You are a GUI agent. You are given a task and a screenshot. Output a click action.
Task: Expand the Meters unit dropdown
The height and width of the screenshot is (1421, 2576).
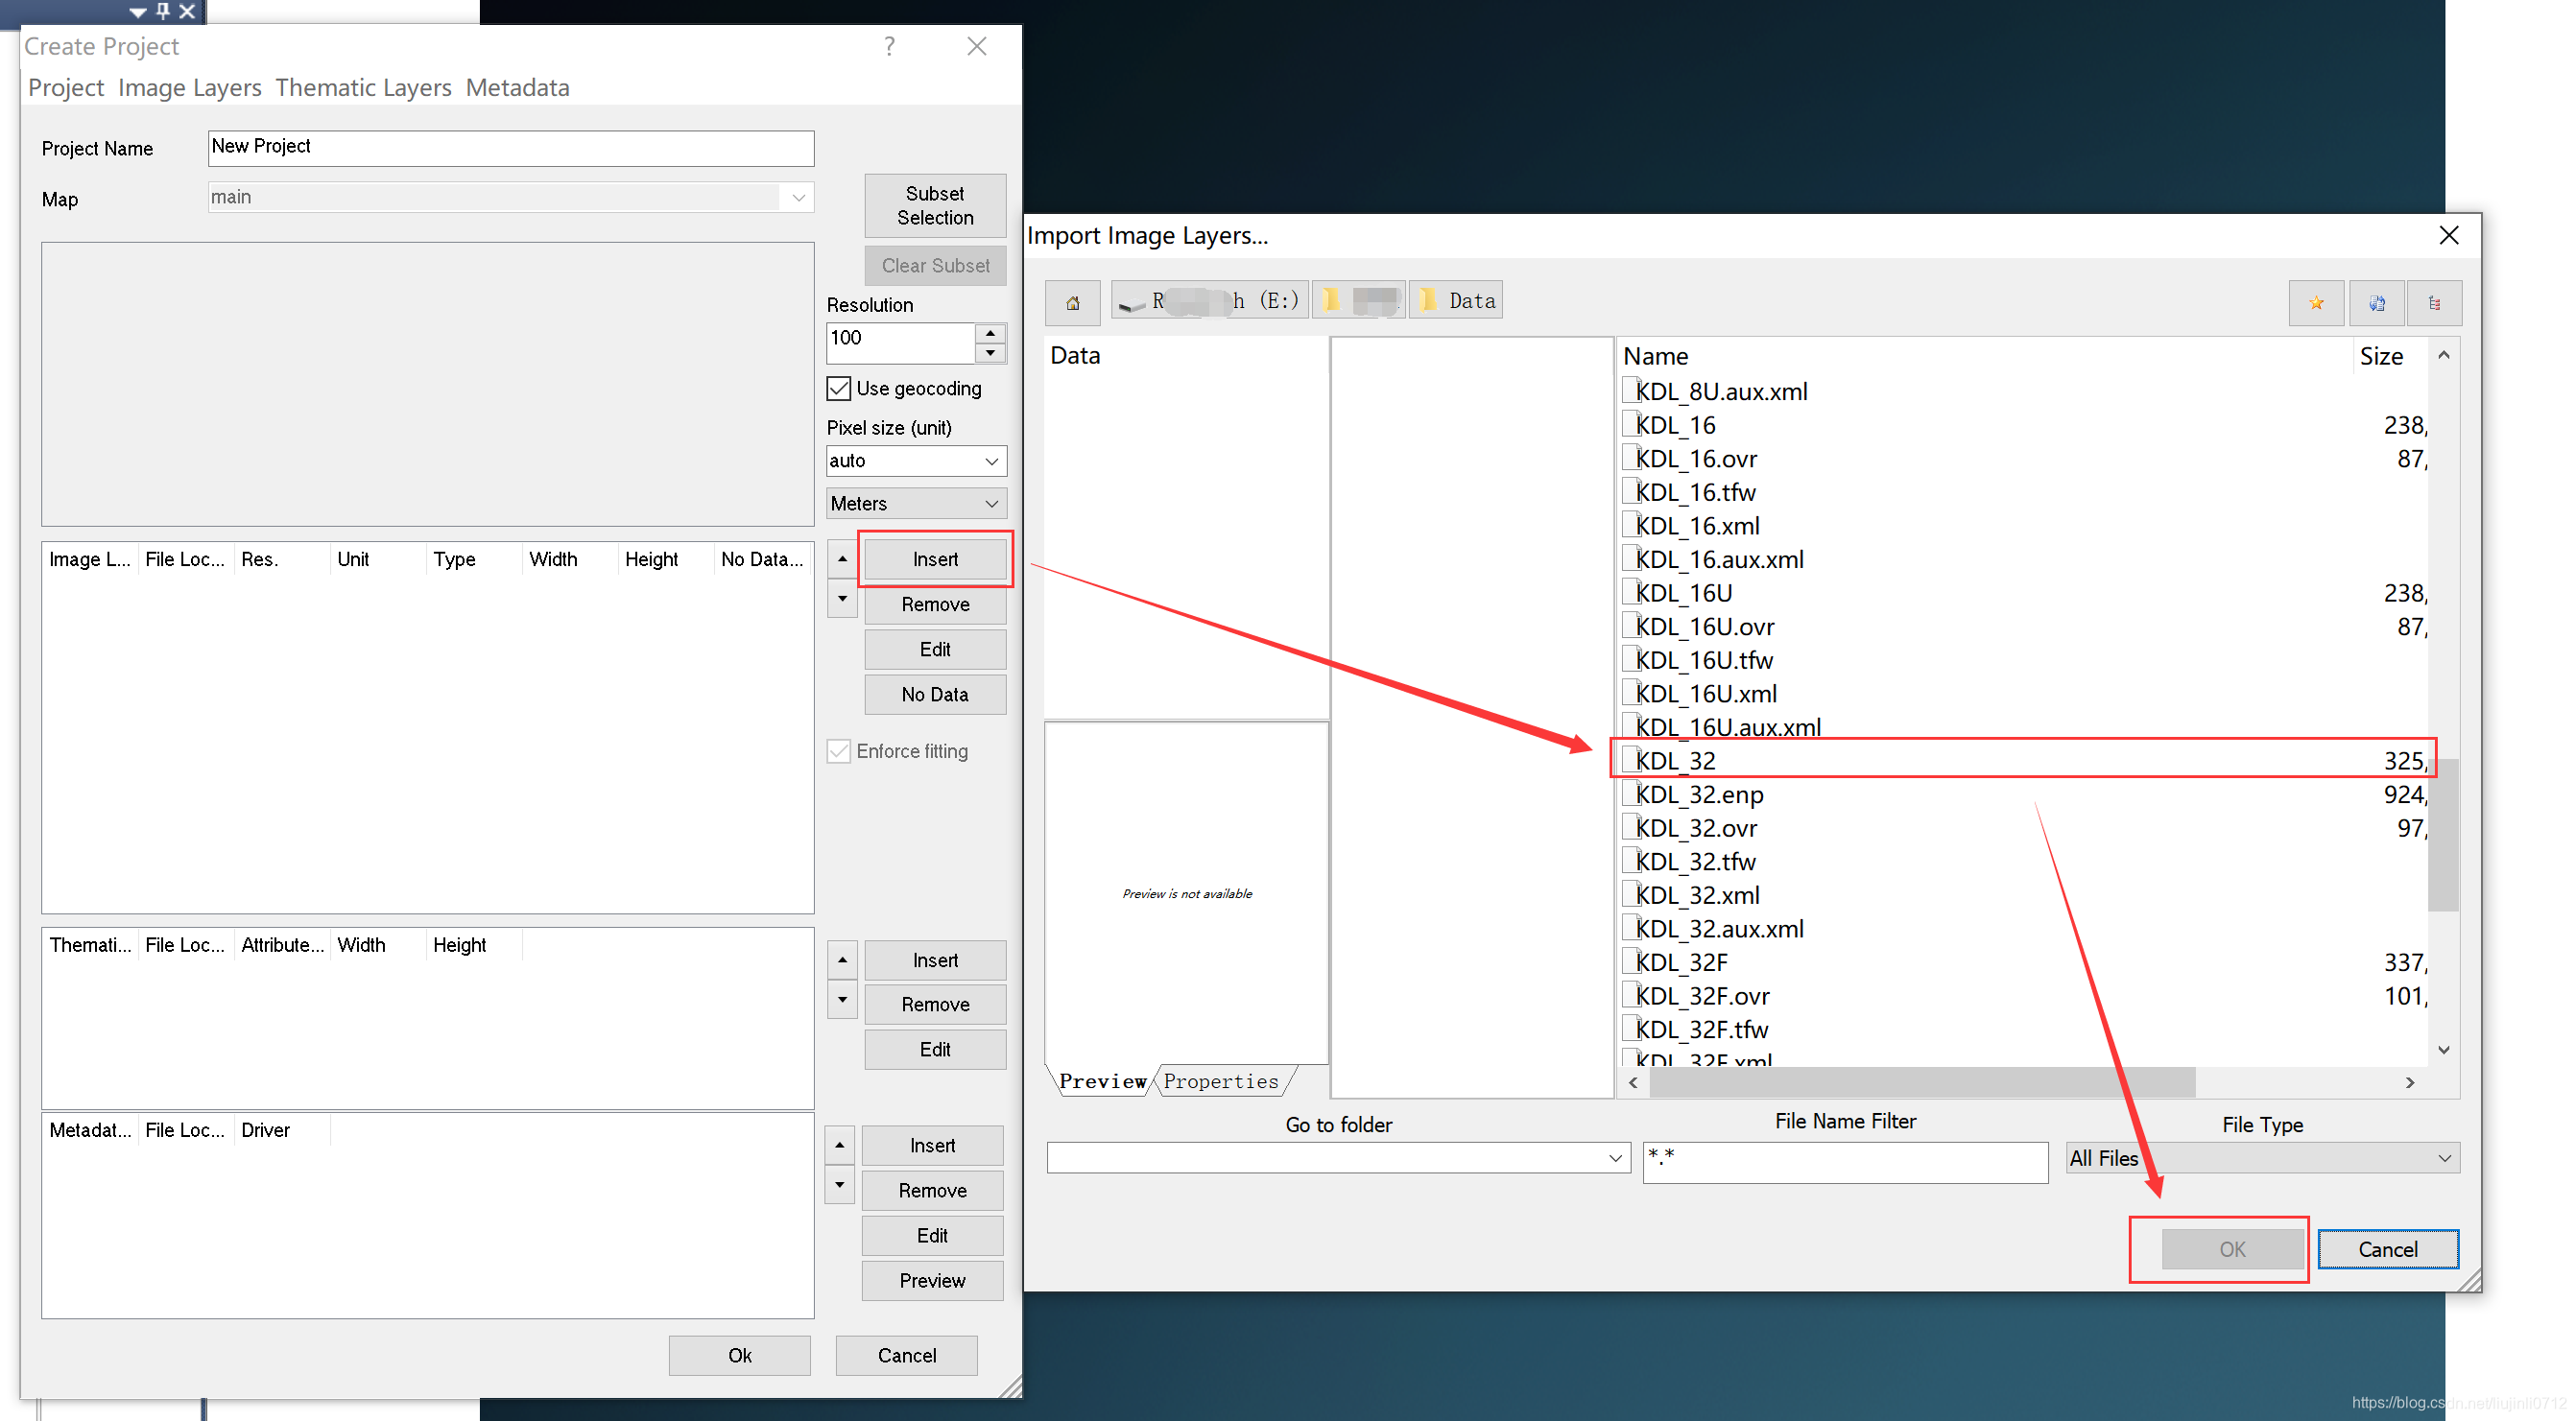[x=915, y=503]
